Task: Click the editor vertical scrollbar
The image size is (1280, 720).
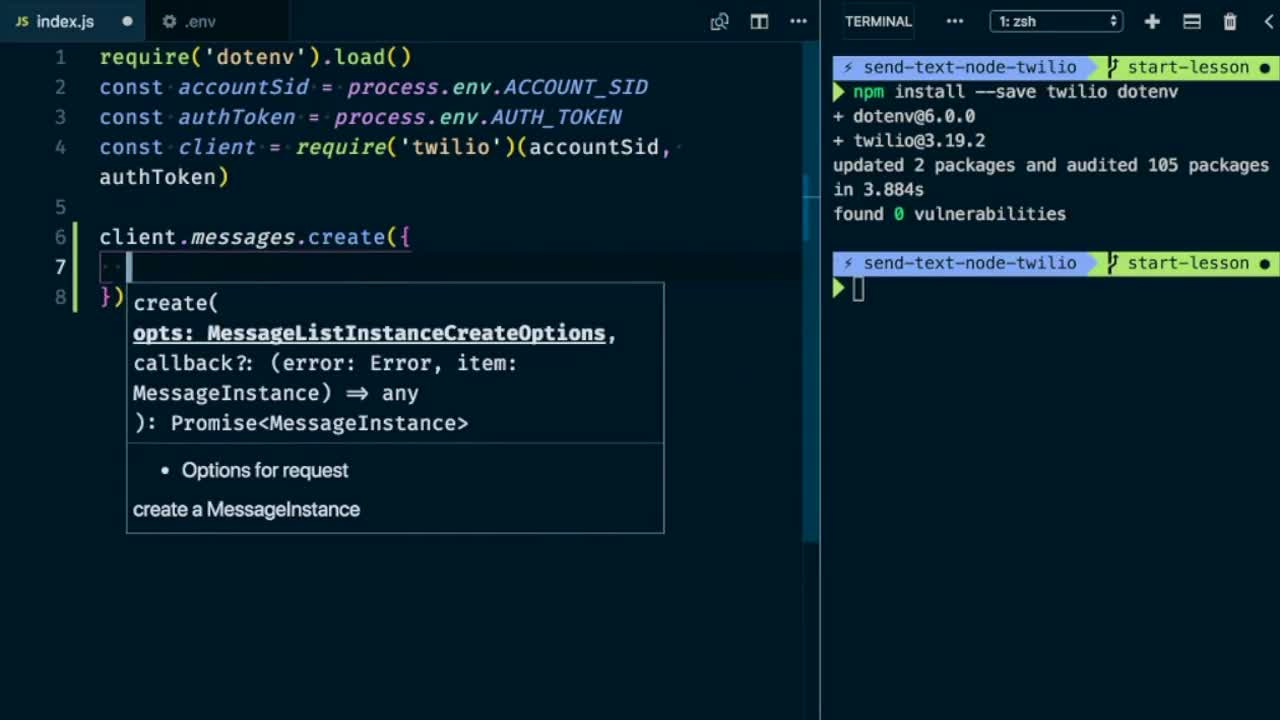Action: pos(810,208)
